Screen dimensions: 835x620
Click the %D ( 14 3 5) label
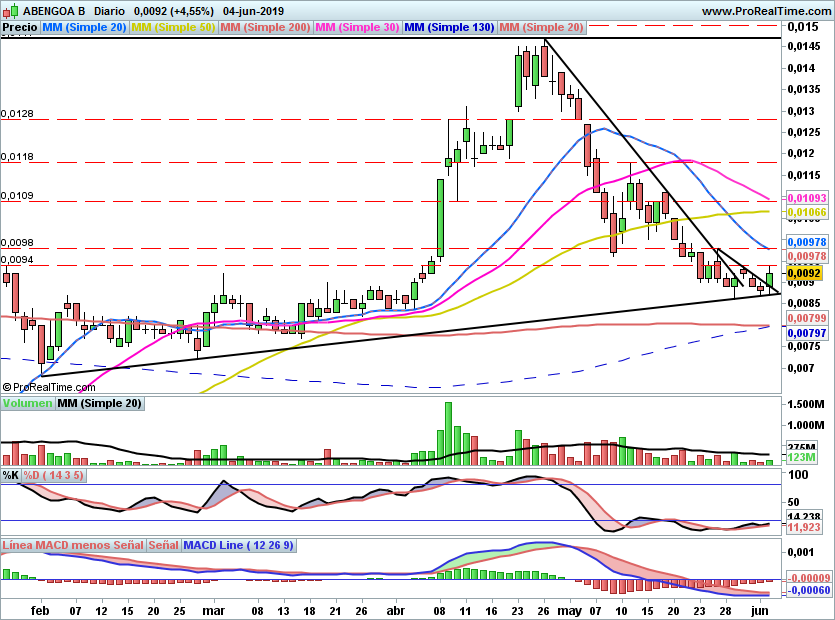(53, 475)
